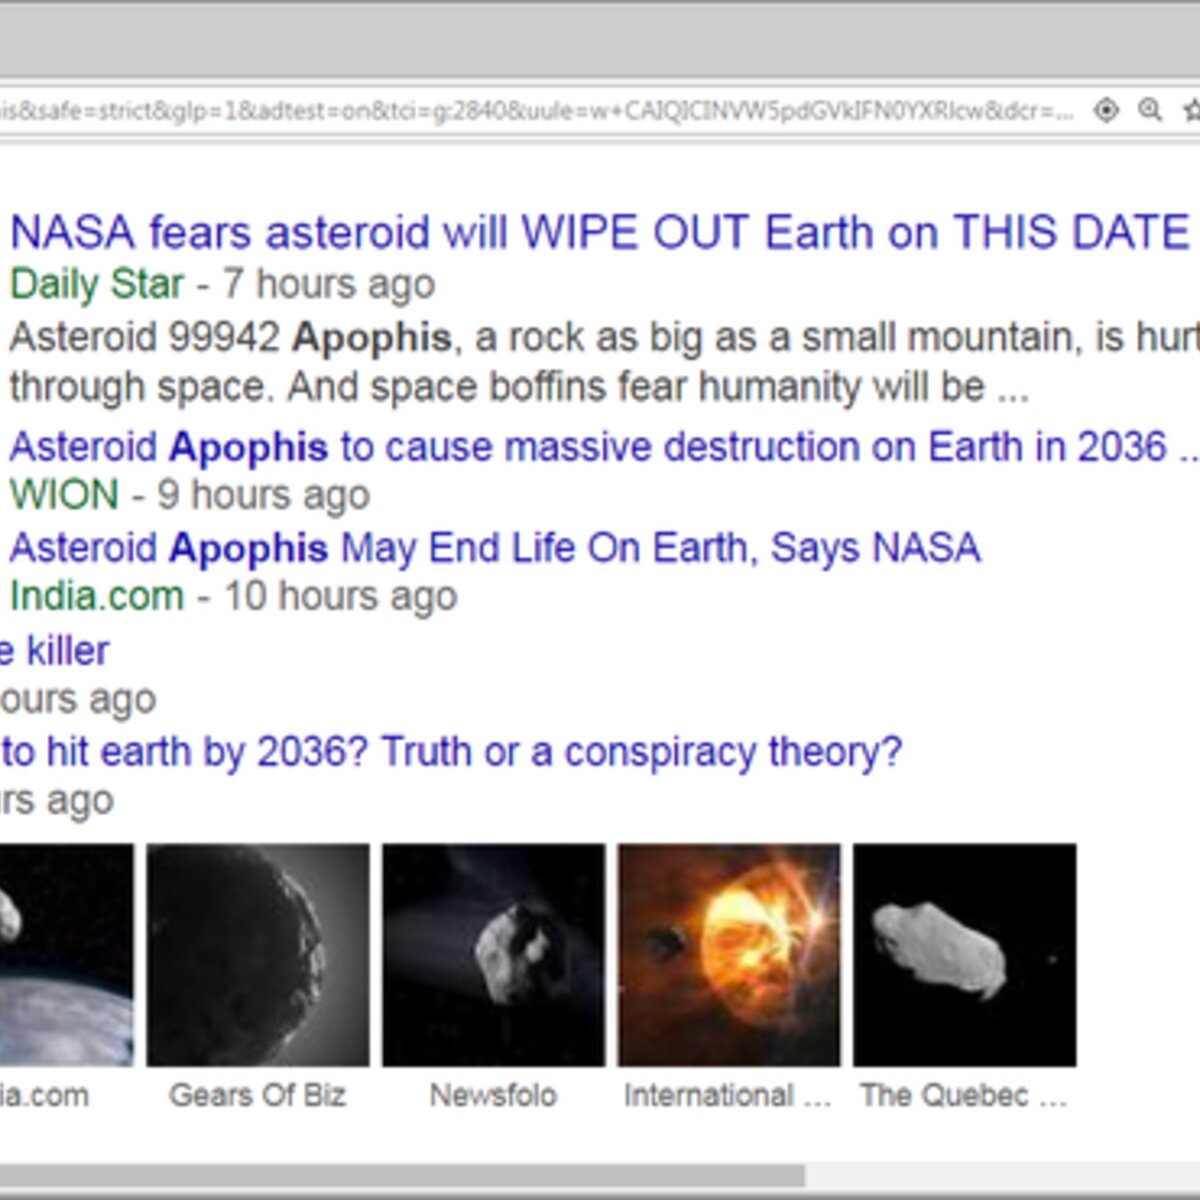Click the India.com source label
Image resolution: width=1200 pixels, height=1200 pixels.
tap(97, 596)
